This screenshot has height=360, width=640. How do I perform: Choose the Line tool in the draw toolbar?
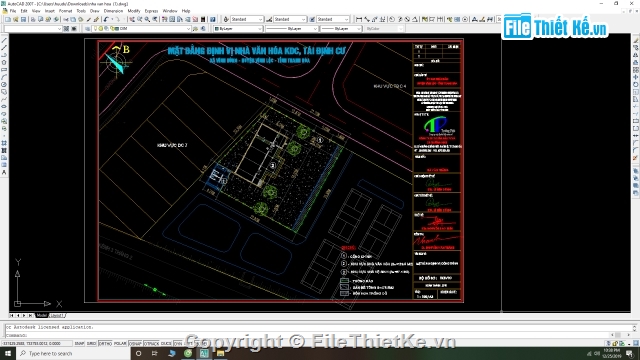click(4, 41)
